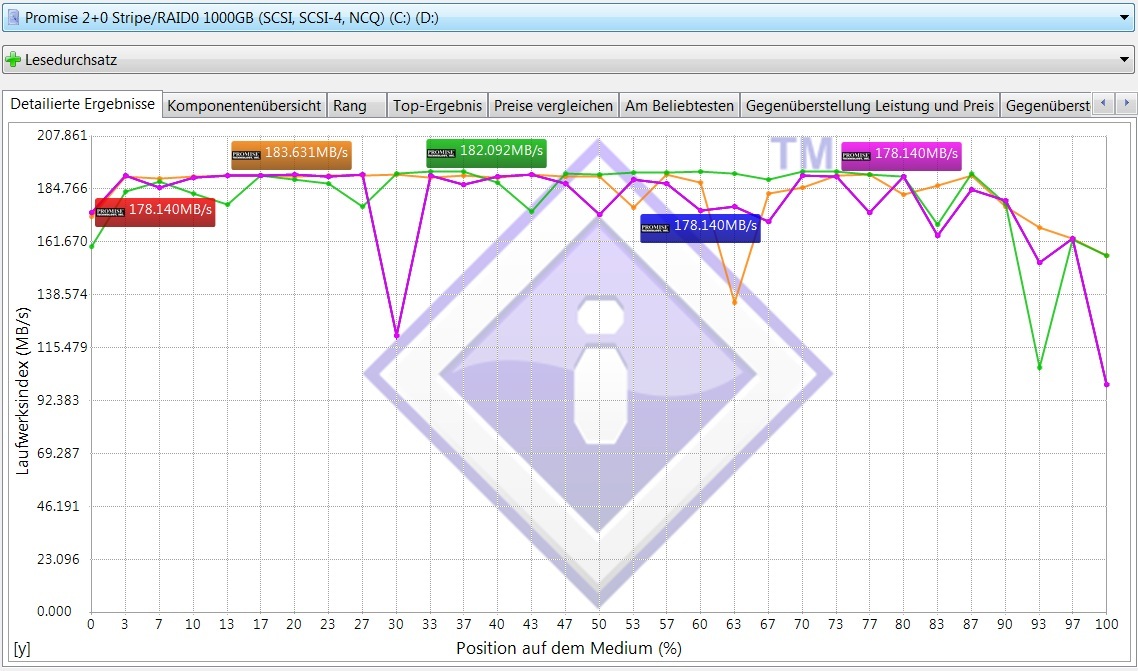Click the Laufwerksindex (MB/s) axis title
Image resolution: width=1138 pixels, height=671 pixels.
coord(22,390)
